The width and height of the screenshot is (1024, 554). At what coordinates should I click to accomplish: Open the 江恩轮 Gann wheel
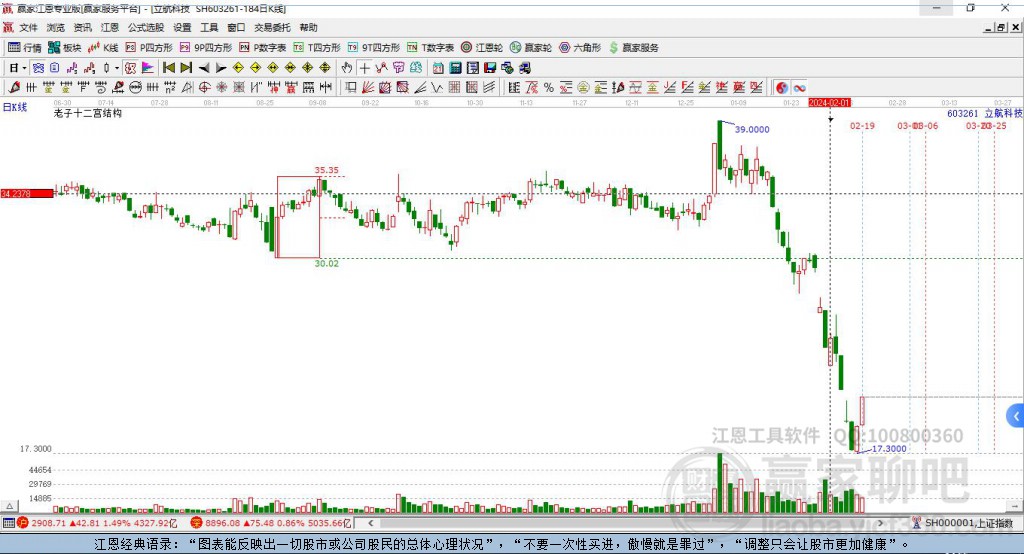[482, 48]
